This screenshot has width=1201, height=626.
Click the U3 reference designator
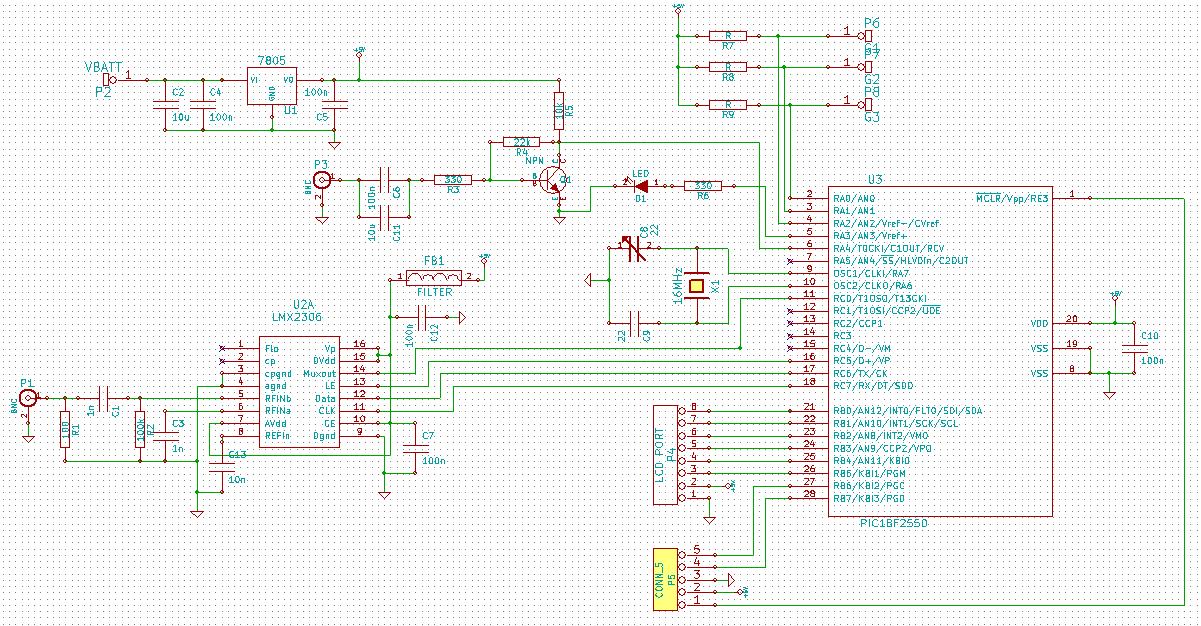[x=875, y=179]
